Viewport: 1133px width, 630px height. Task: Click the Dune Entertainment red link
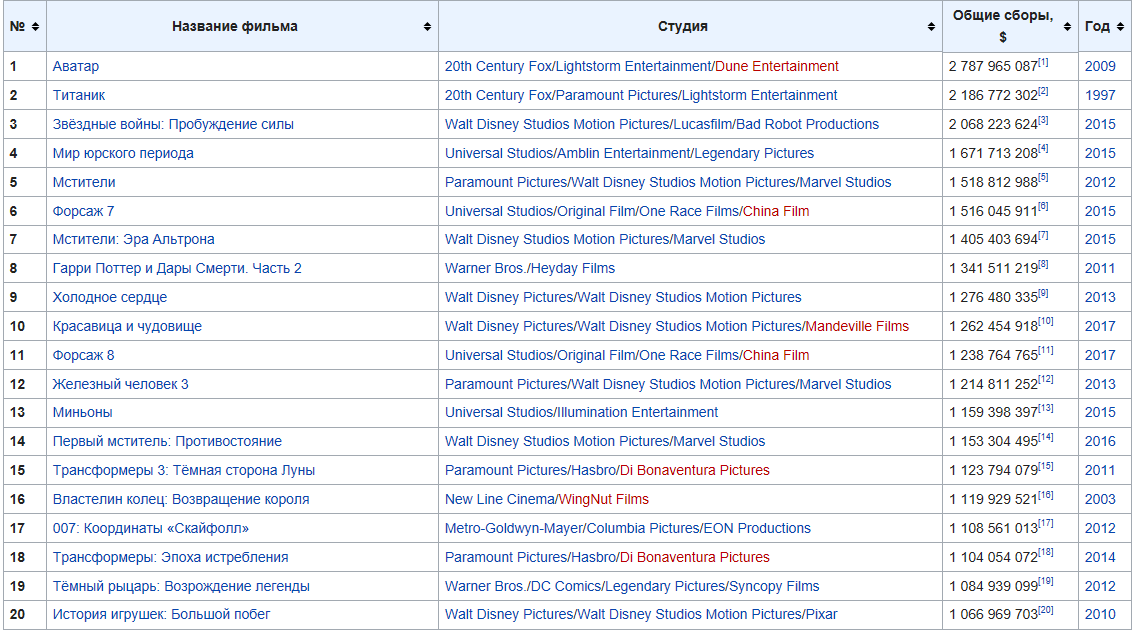(777, 66)
